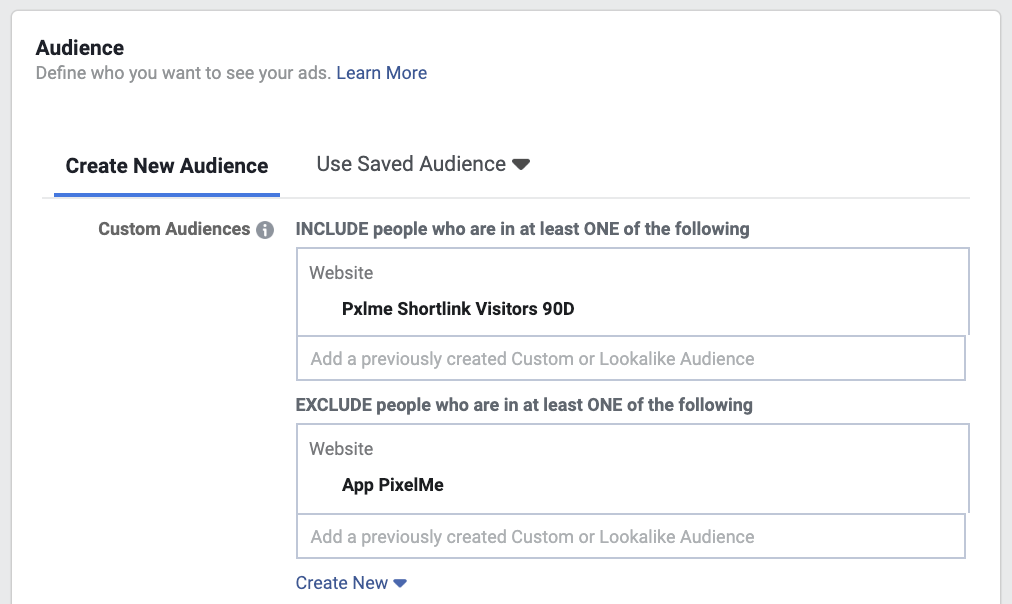Click Website label in exclude box

pos(341,449)
